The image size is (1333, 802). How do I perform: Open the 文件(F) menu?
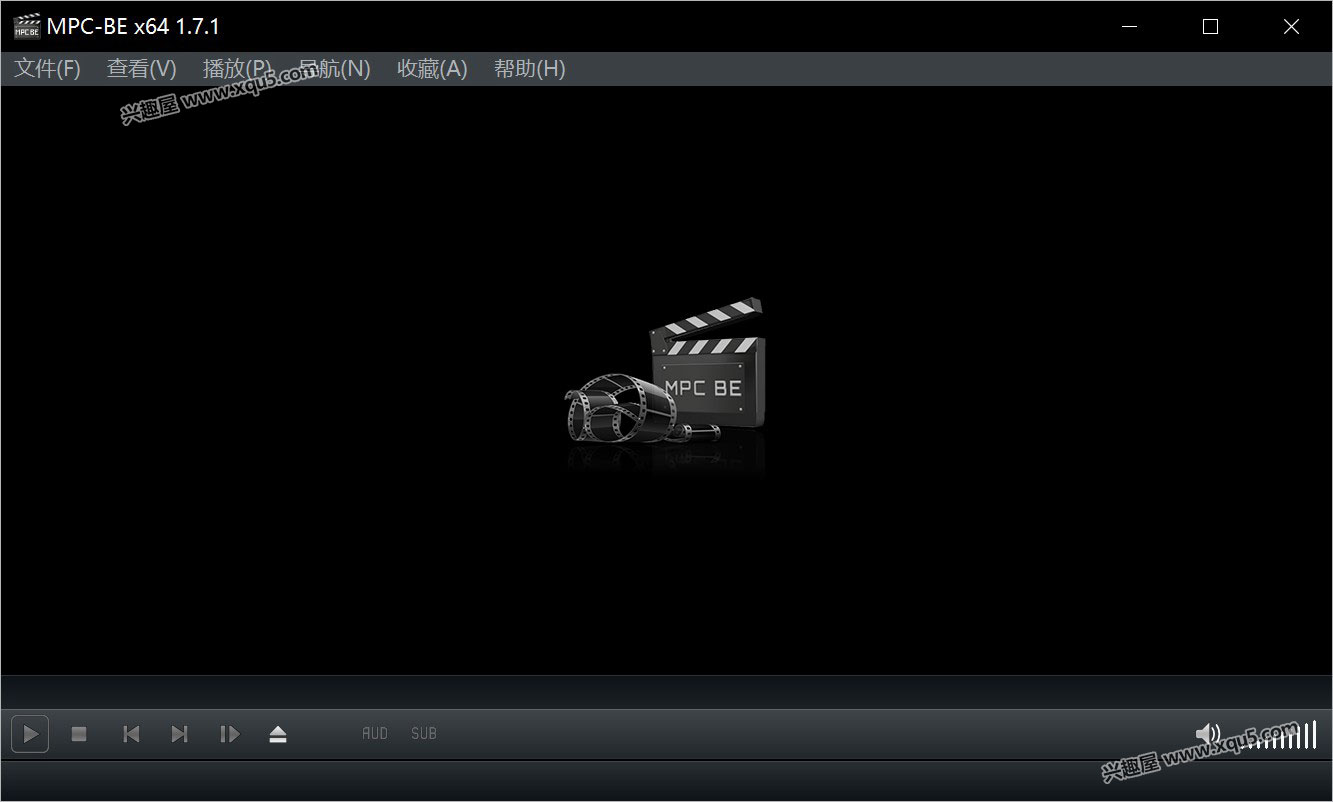point(47,69)
